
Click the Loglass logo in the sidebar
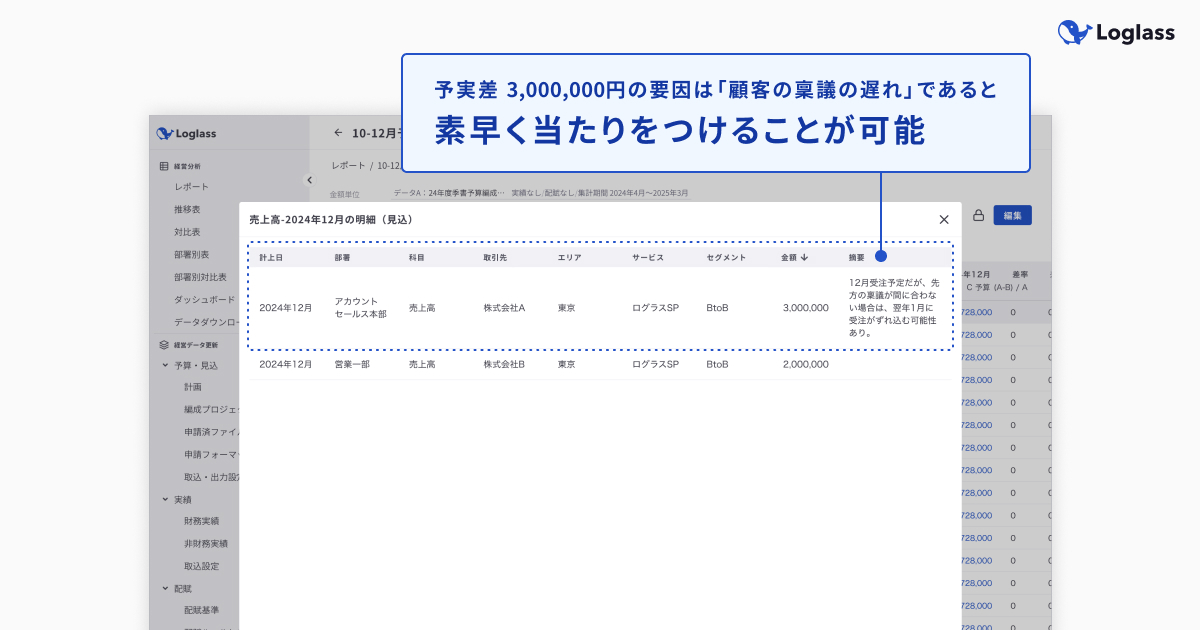(x=187, y=133)
